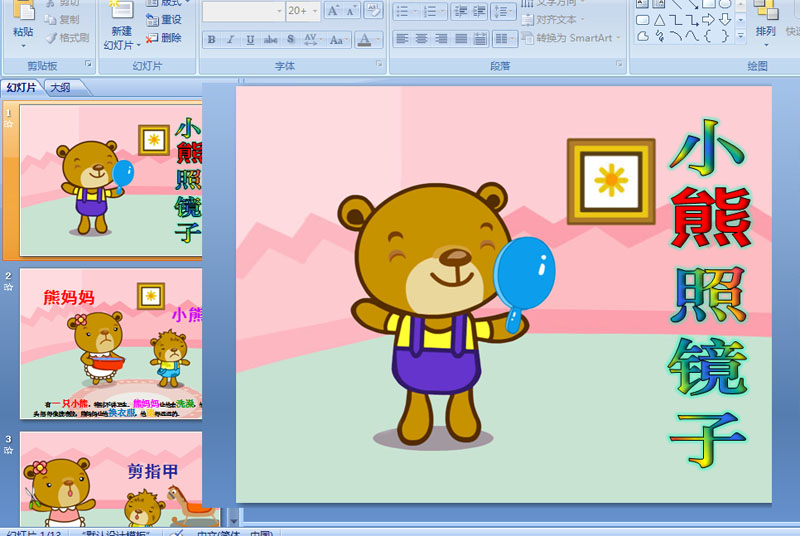The image size is (800, 536).
Task: Toggle bold formatting
Action: 211,39
